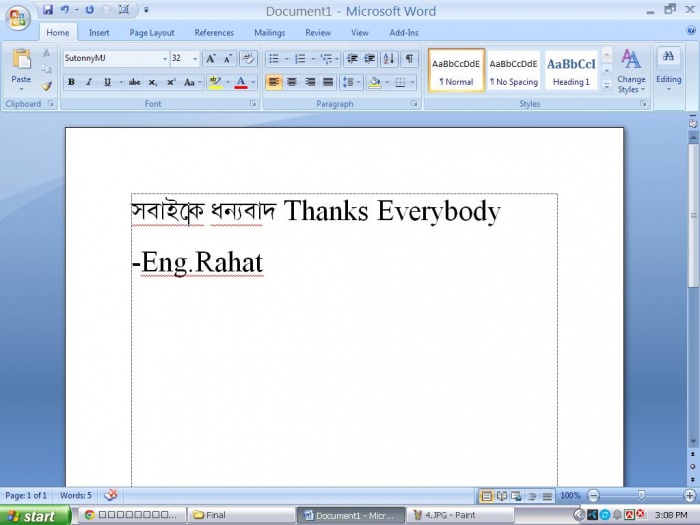The height and width of the screenshot is (525, 700).
Task: Activate the Format Painter brush
Action: (x=46, y=86)
